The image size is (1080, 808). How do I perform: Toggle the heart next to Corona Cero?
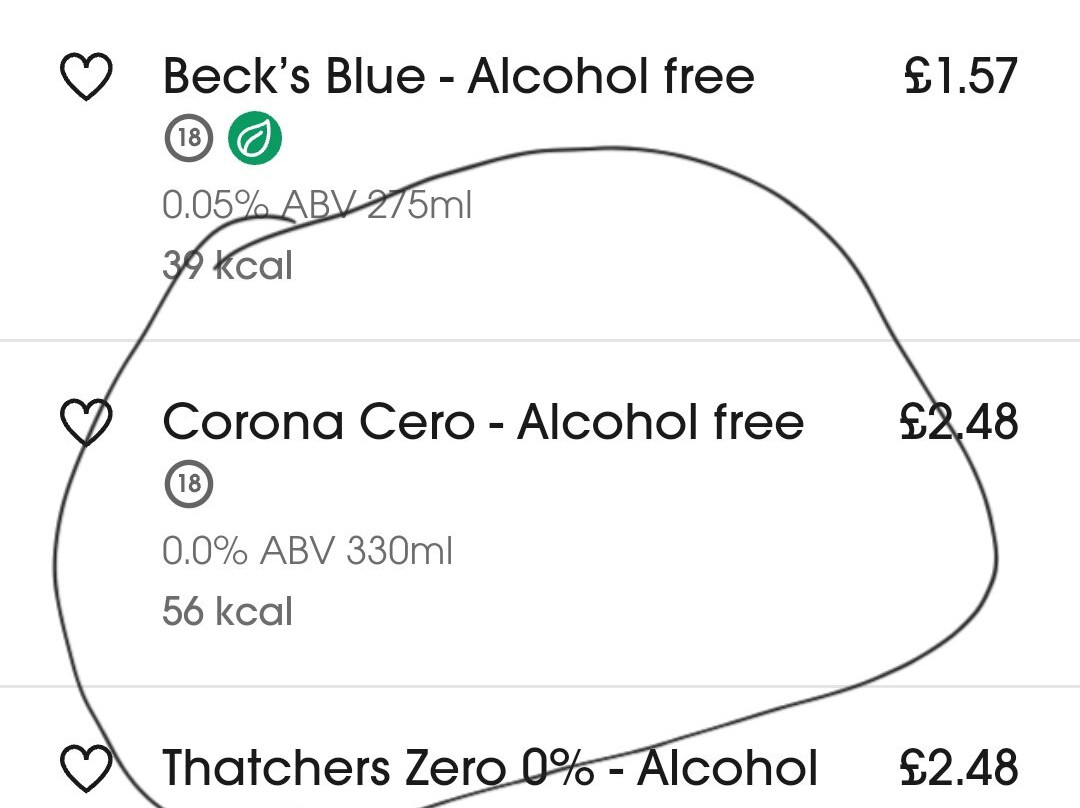tap(86, 422)
